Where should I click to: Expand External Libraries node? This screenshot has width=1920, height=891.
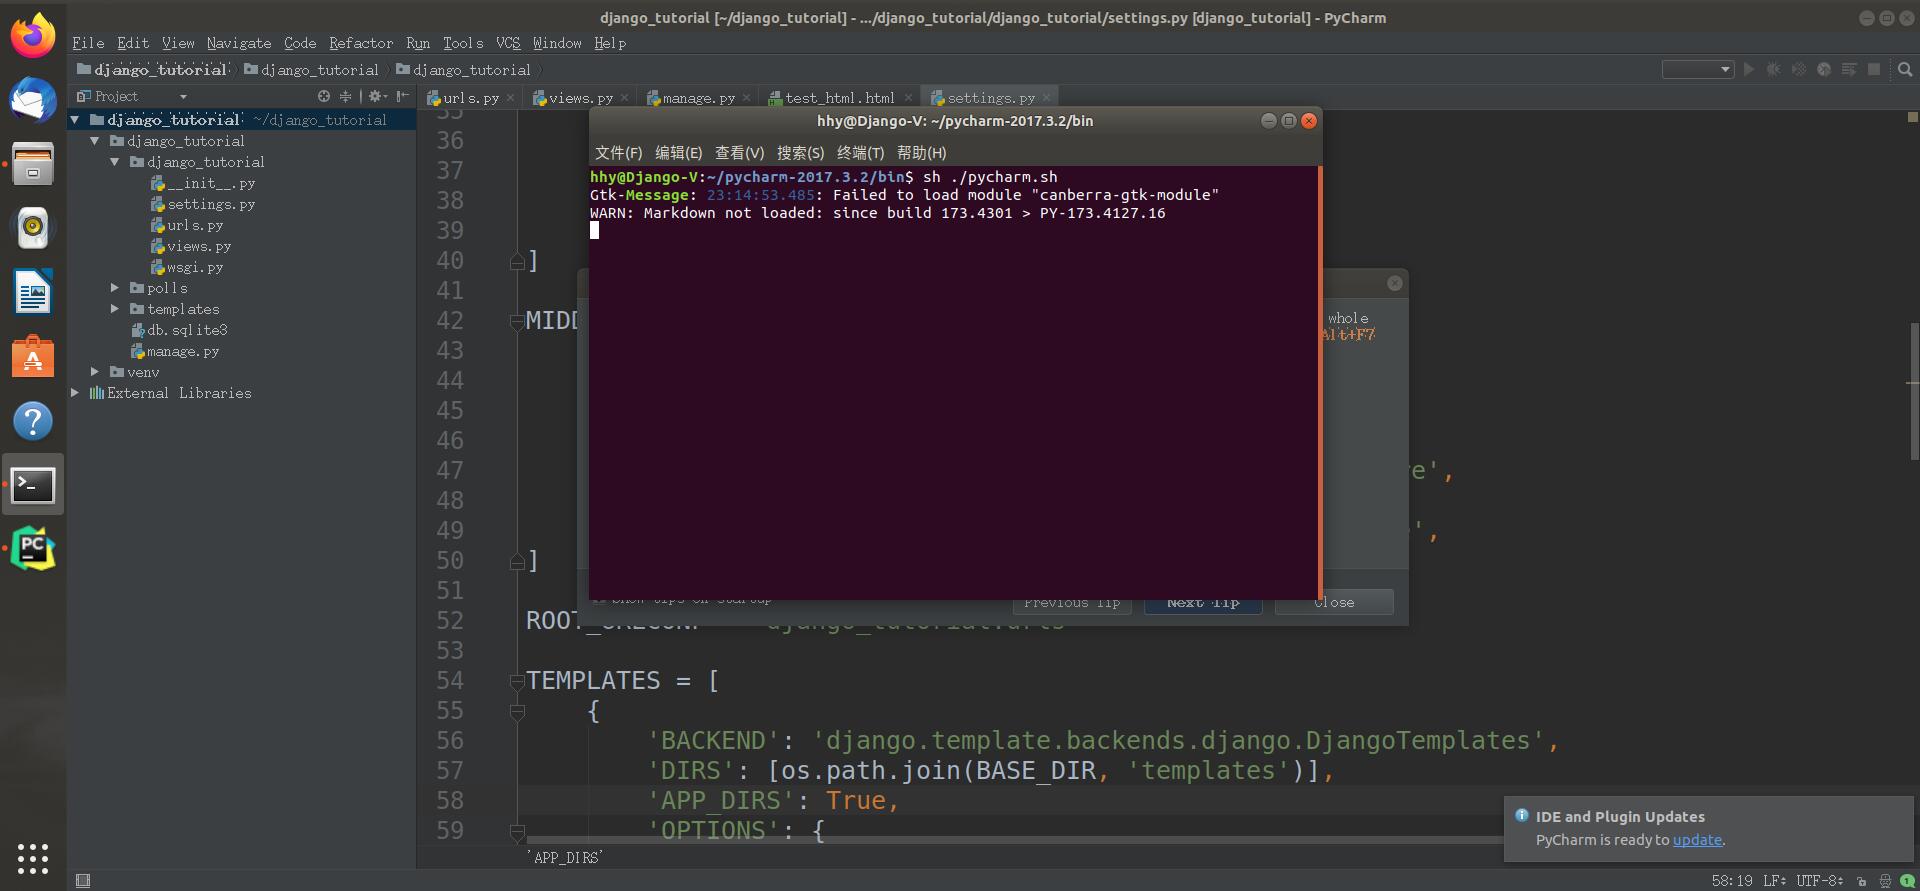tap(75, 393)
